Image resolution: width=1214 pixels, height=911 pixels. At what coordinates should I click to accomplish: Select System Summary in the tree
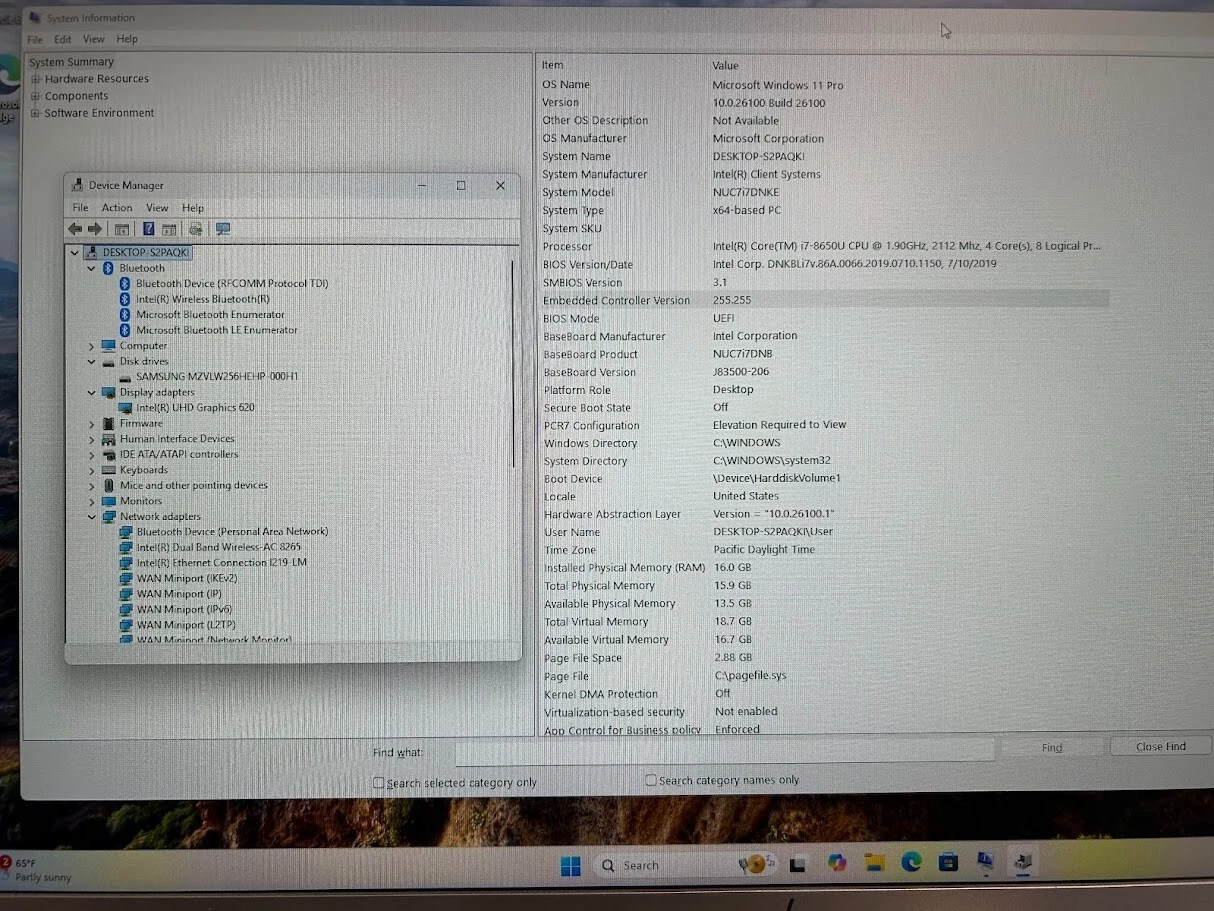click(x=72, y=62)
